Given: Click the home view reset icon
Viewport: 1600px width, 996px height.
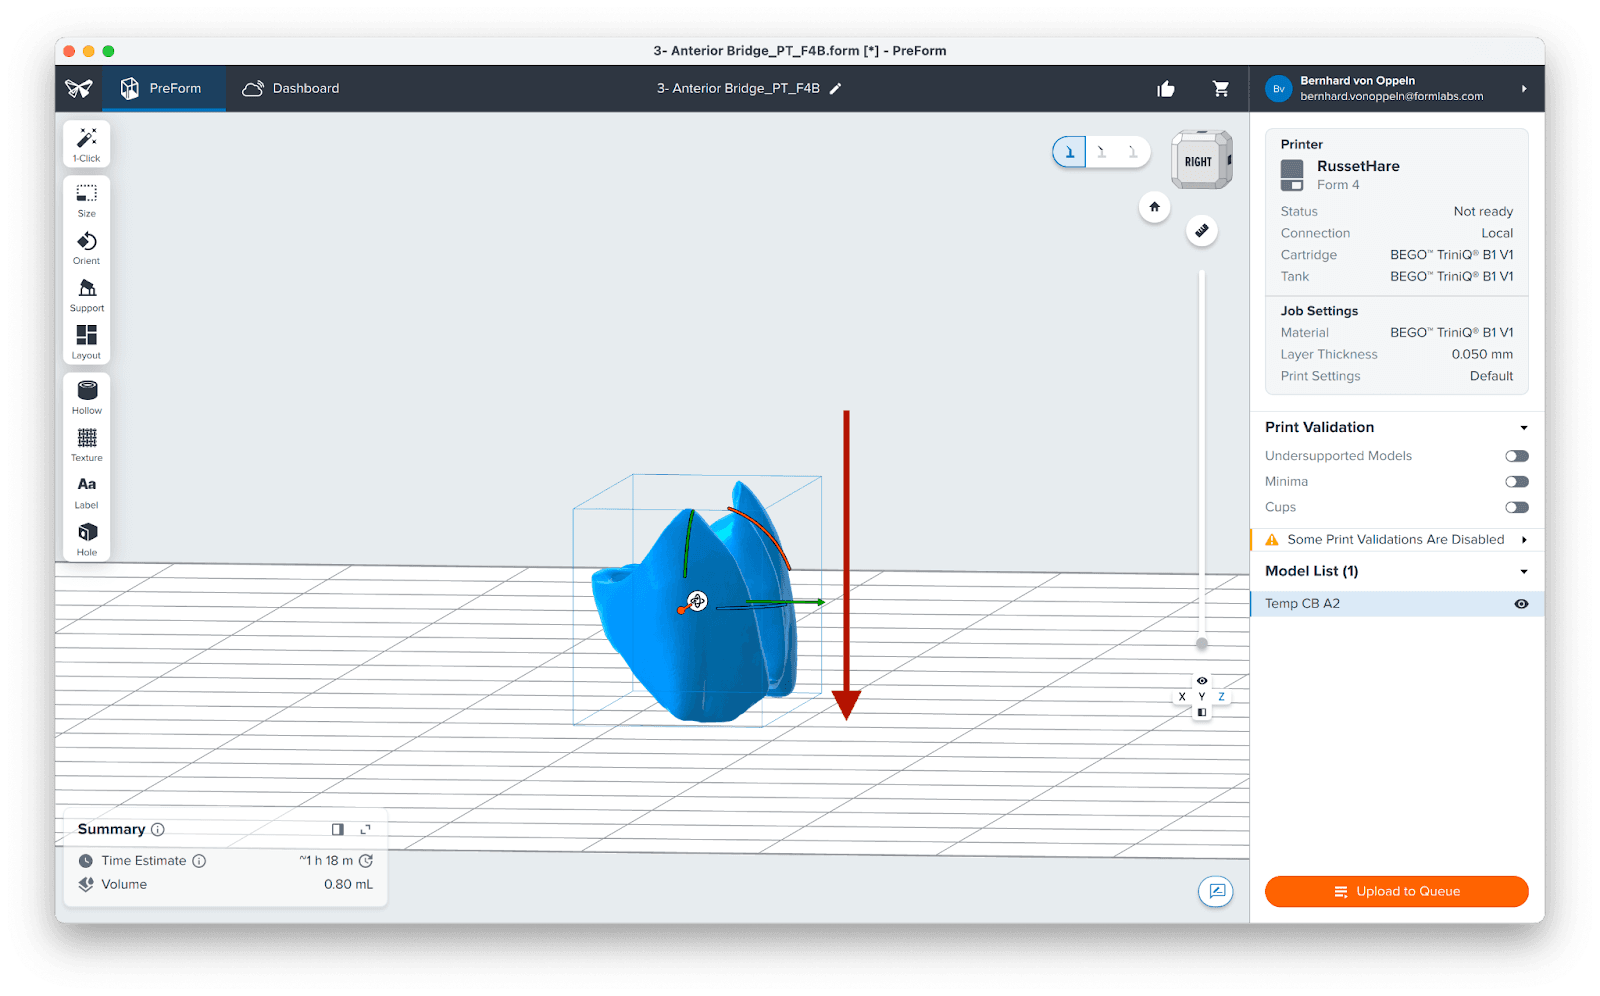Looking at the screenshot, I should [1154, 207].
